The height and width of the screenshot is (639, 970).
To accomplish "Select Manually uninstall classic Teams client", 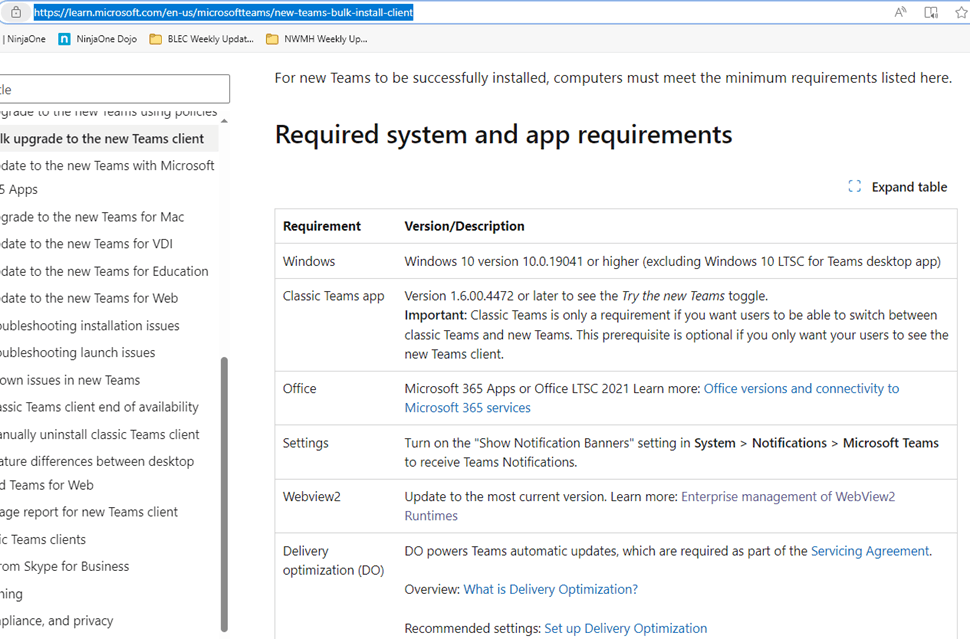I will pyautogui.click(x=100, y=434).
